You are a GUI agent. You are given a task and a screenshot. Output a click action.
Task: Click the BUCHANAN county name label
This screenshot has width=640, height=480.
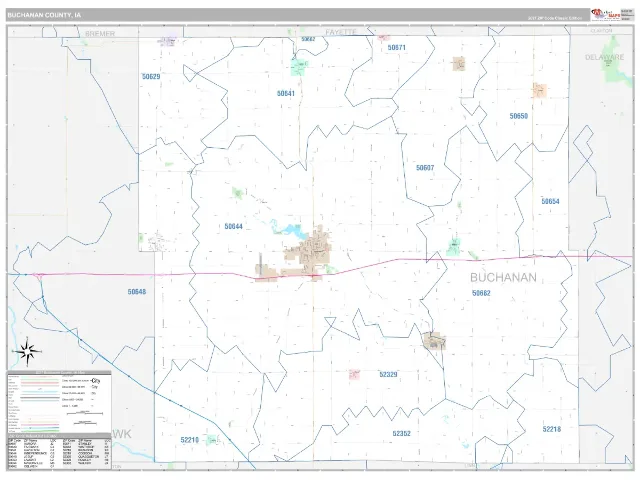(503, 278)
